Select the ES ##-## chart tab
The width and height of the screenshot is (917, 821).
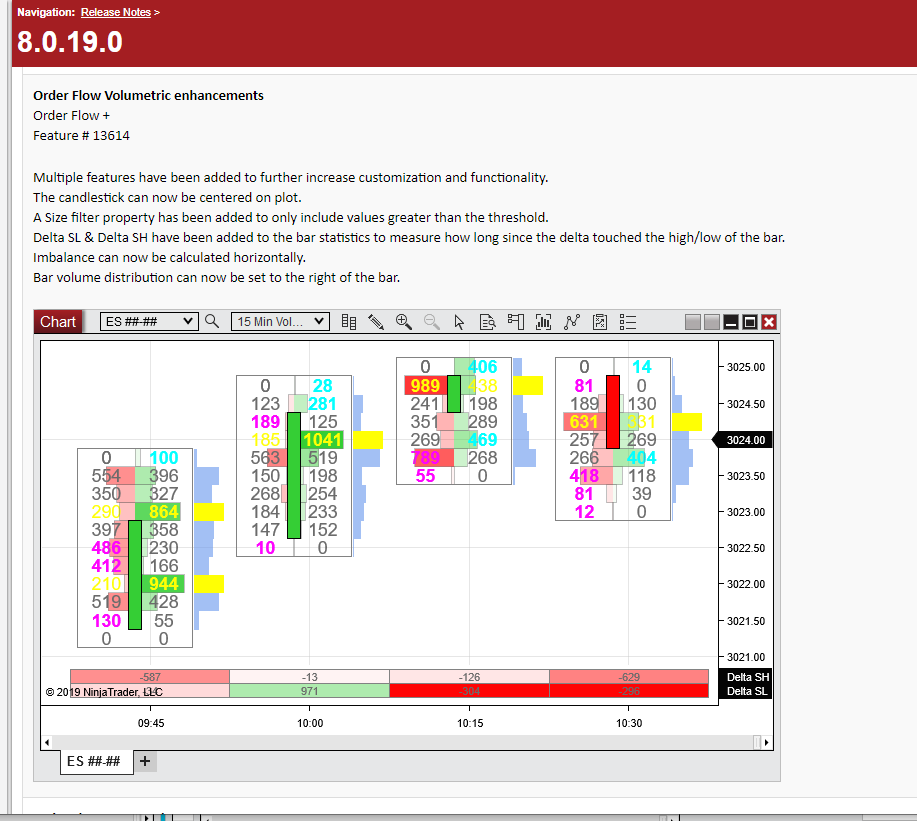96,761
